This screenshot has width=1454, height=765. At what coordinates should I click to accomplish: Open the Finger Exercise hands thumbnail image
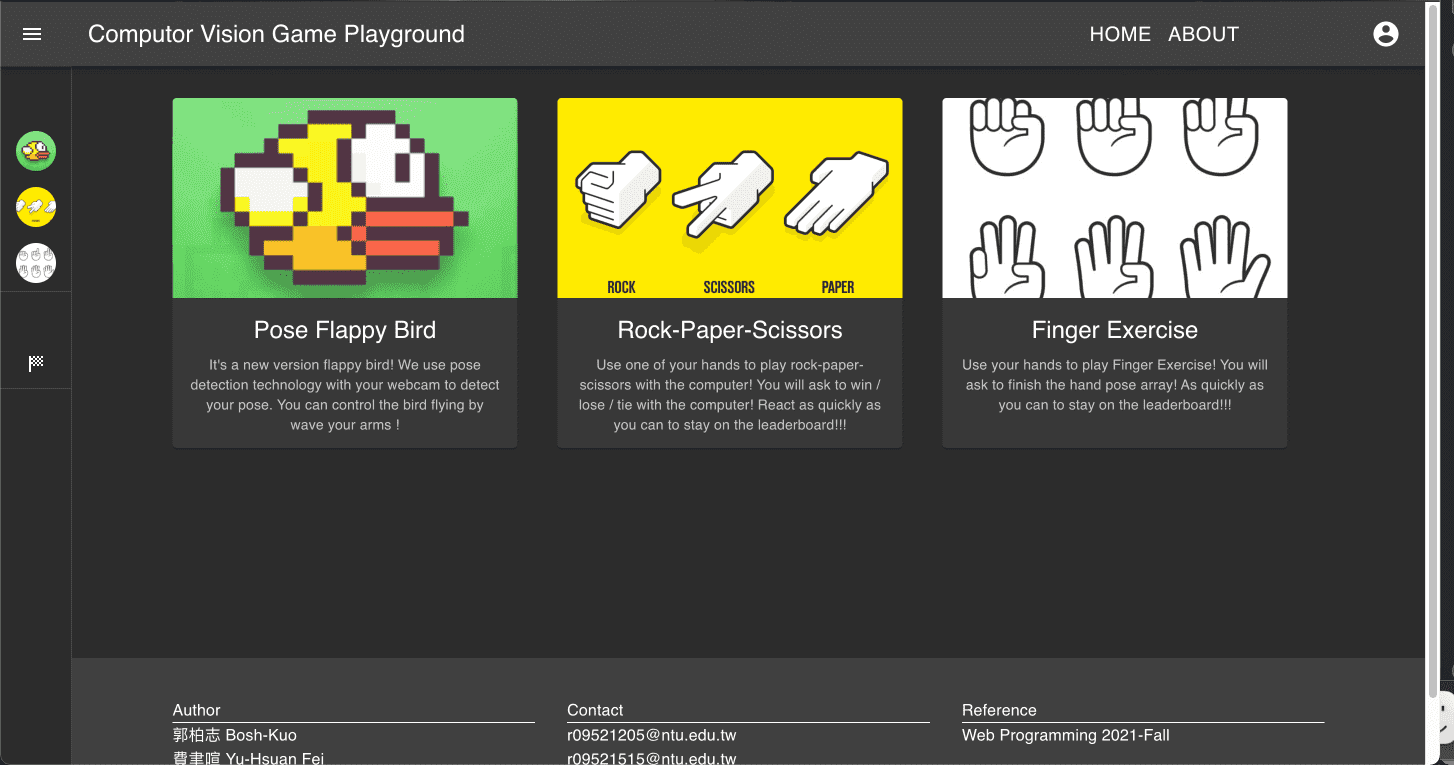pyautogui.click(x=1114, y=198)
